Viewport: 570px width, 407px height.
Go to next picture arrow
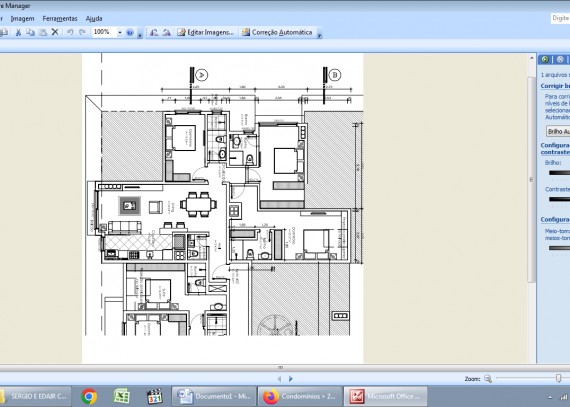[x=291, y=379]
